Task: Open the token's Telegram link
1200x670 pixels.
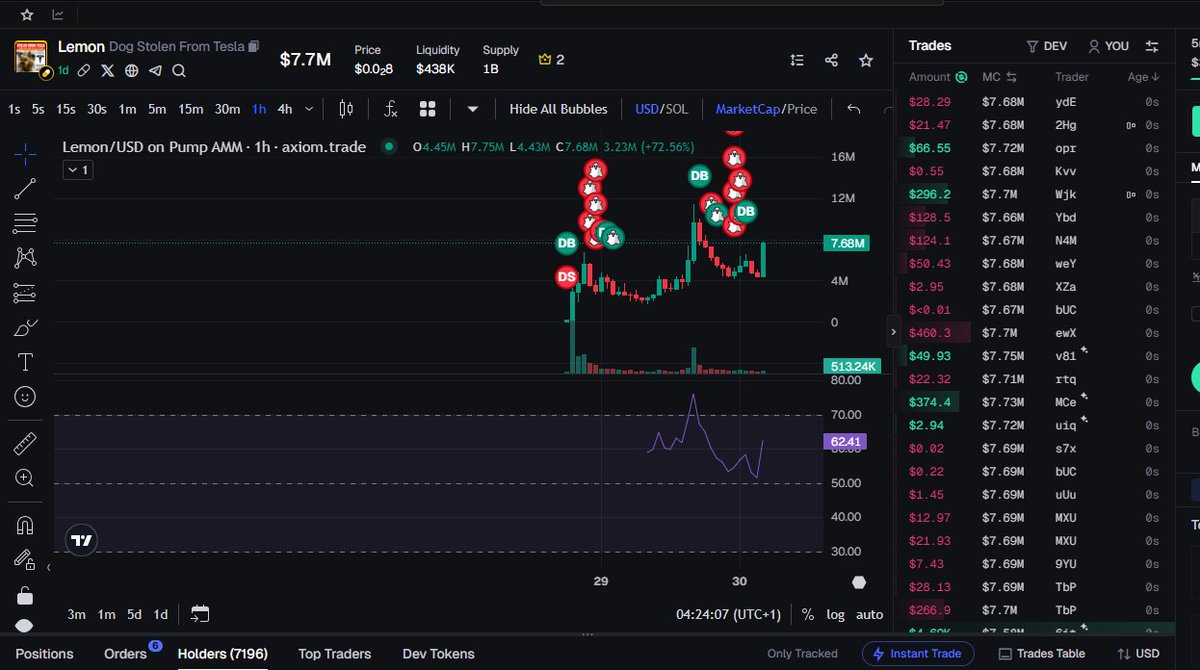Action: point(155,71)
